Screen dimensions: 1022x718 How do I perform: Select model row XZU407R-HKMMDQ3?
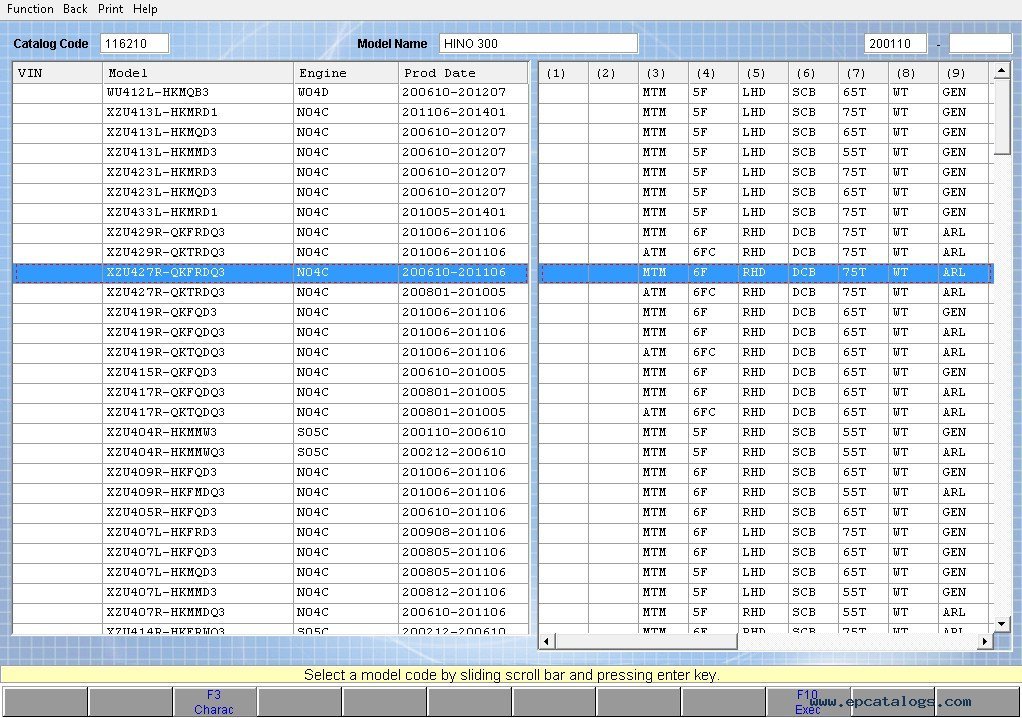pyautogui.click(x=270, y=612)
